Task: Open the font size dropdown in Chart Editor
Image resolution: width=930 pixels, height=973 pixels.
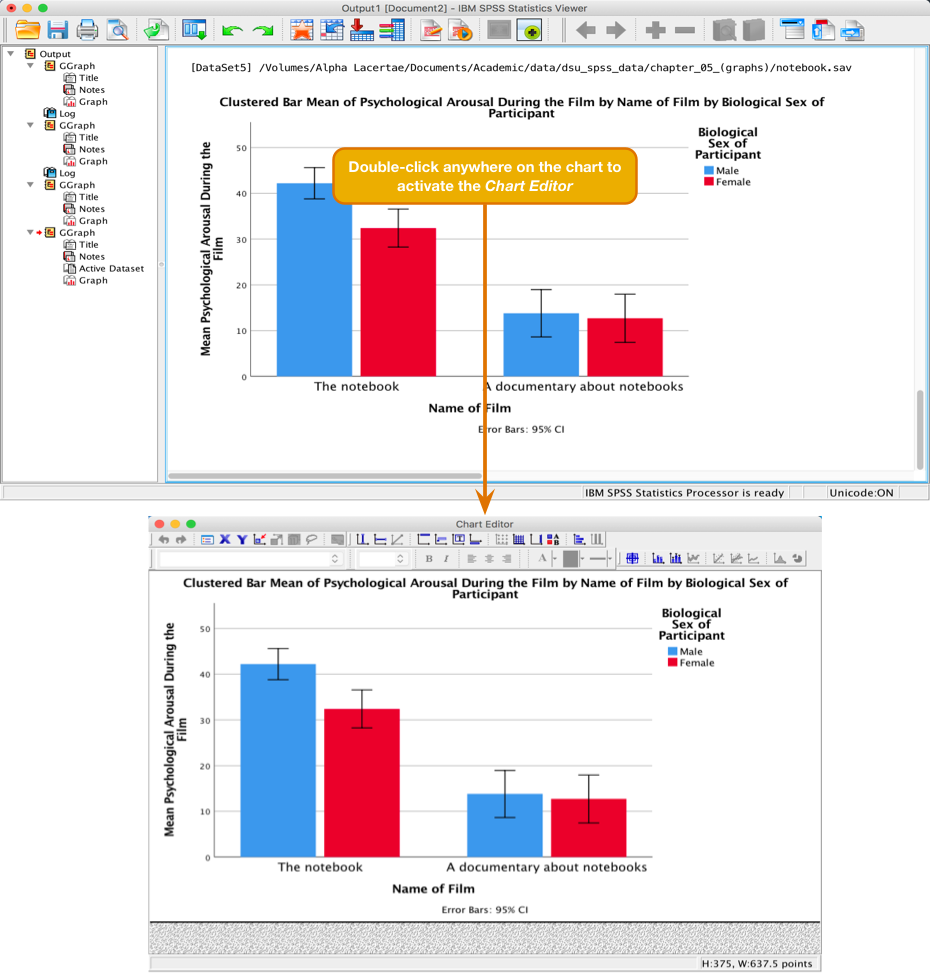Action: coord(383,559)
